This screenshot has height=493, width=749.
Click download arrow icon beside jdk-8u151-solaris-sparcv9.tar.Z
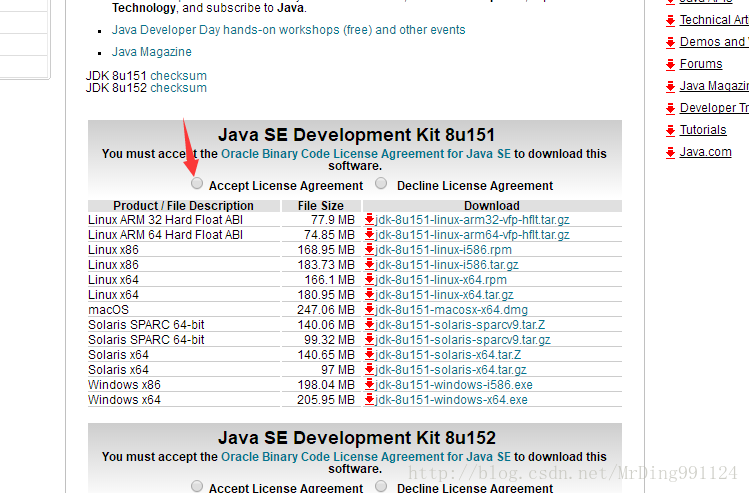click(x=369, y=325)
